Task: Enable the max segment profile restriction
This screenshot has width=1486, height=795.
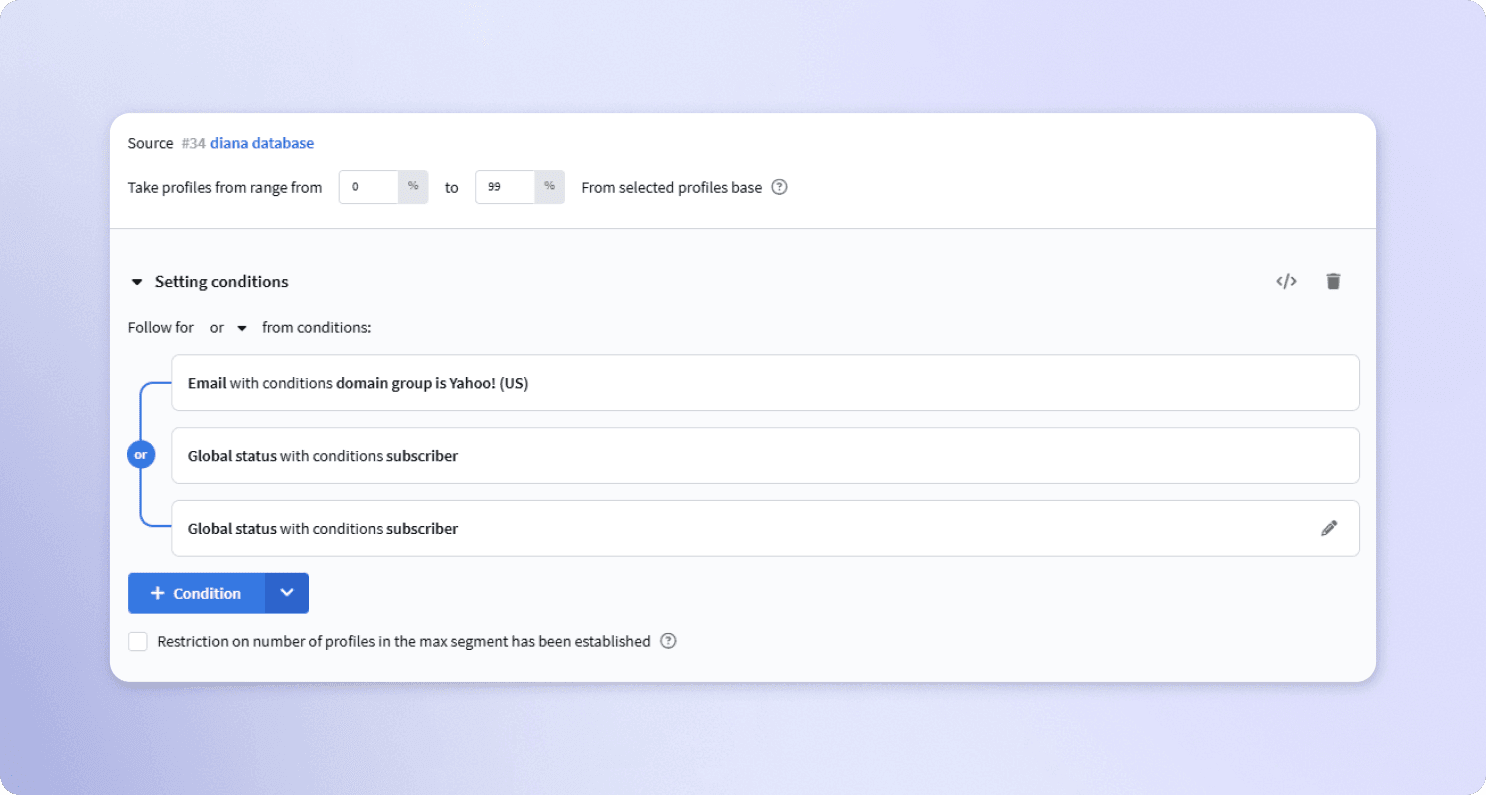Action: (138, 641)
